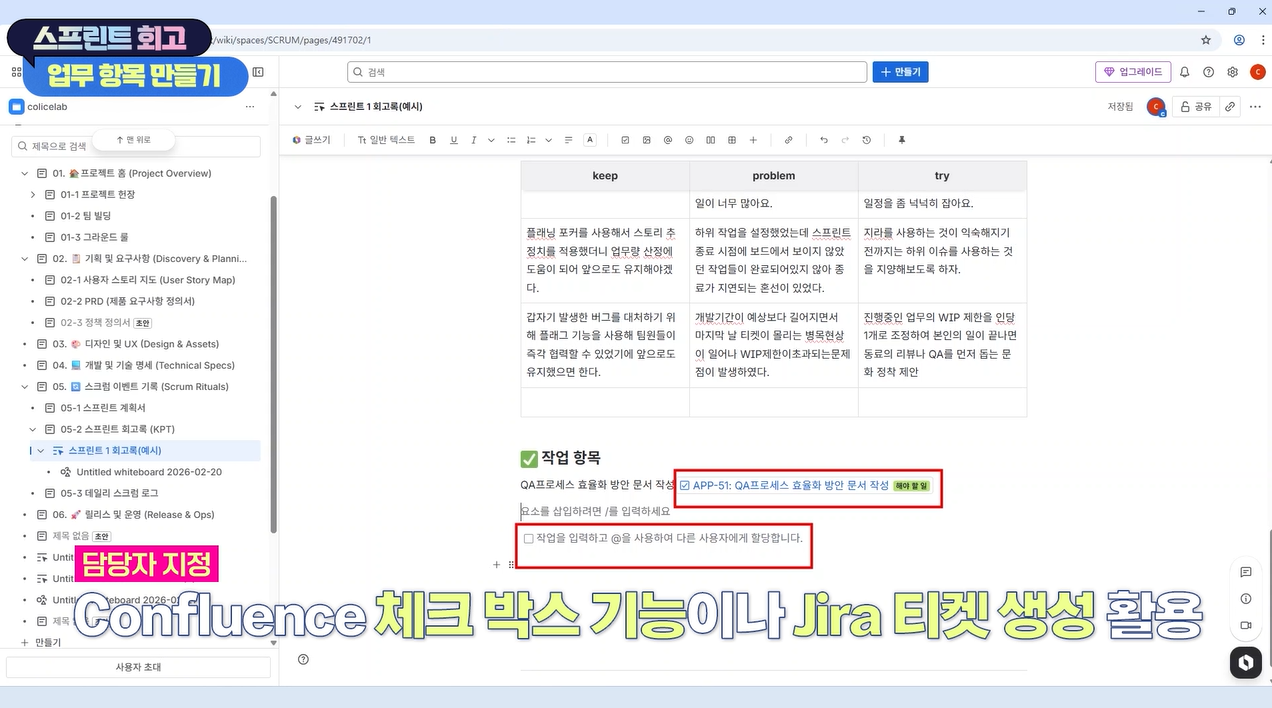Open page more actions menu

tap(1253, 106)
